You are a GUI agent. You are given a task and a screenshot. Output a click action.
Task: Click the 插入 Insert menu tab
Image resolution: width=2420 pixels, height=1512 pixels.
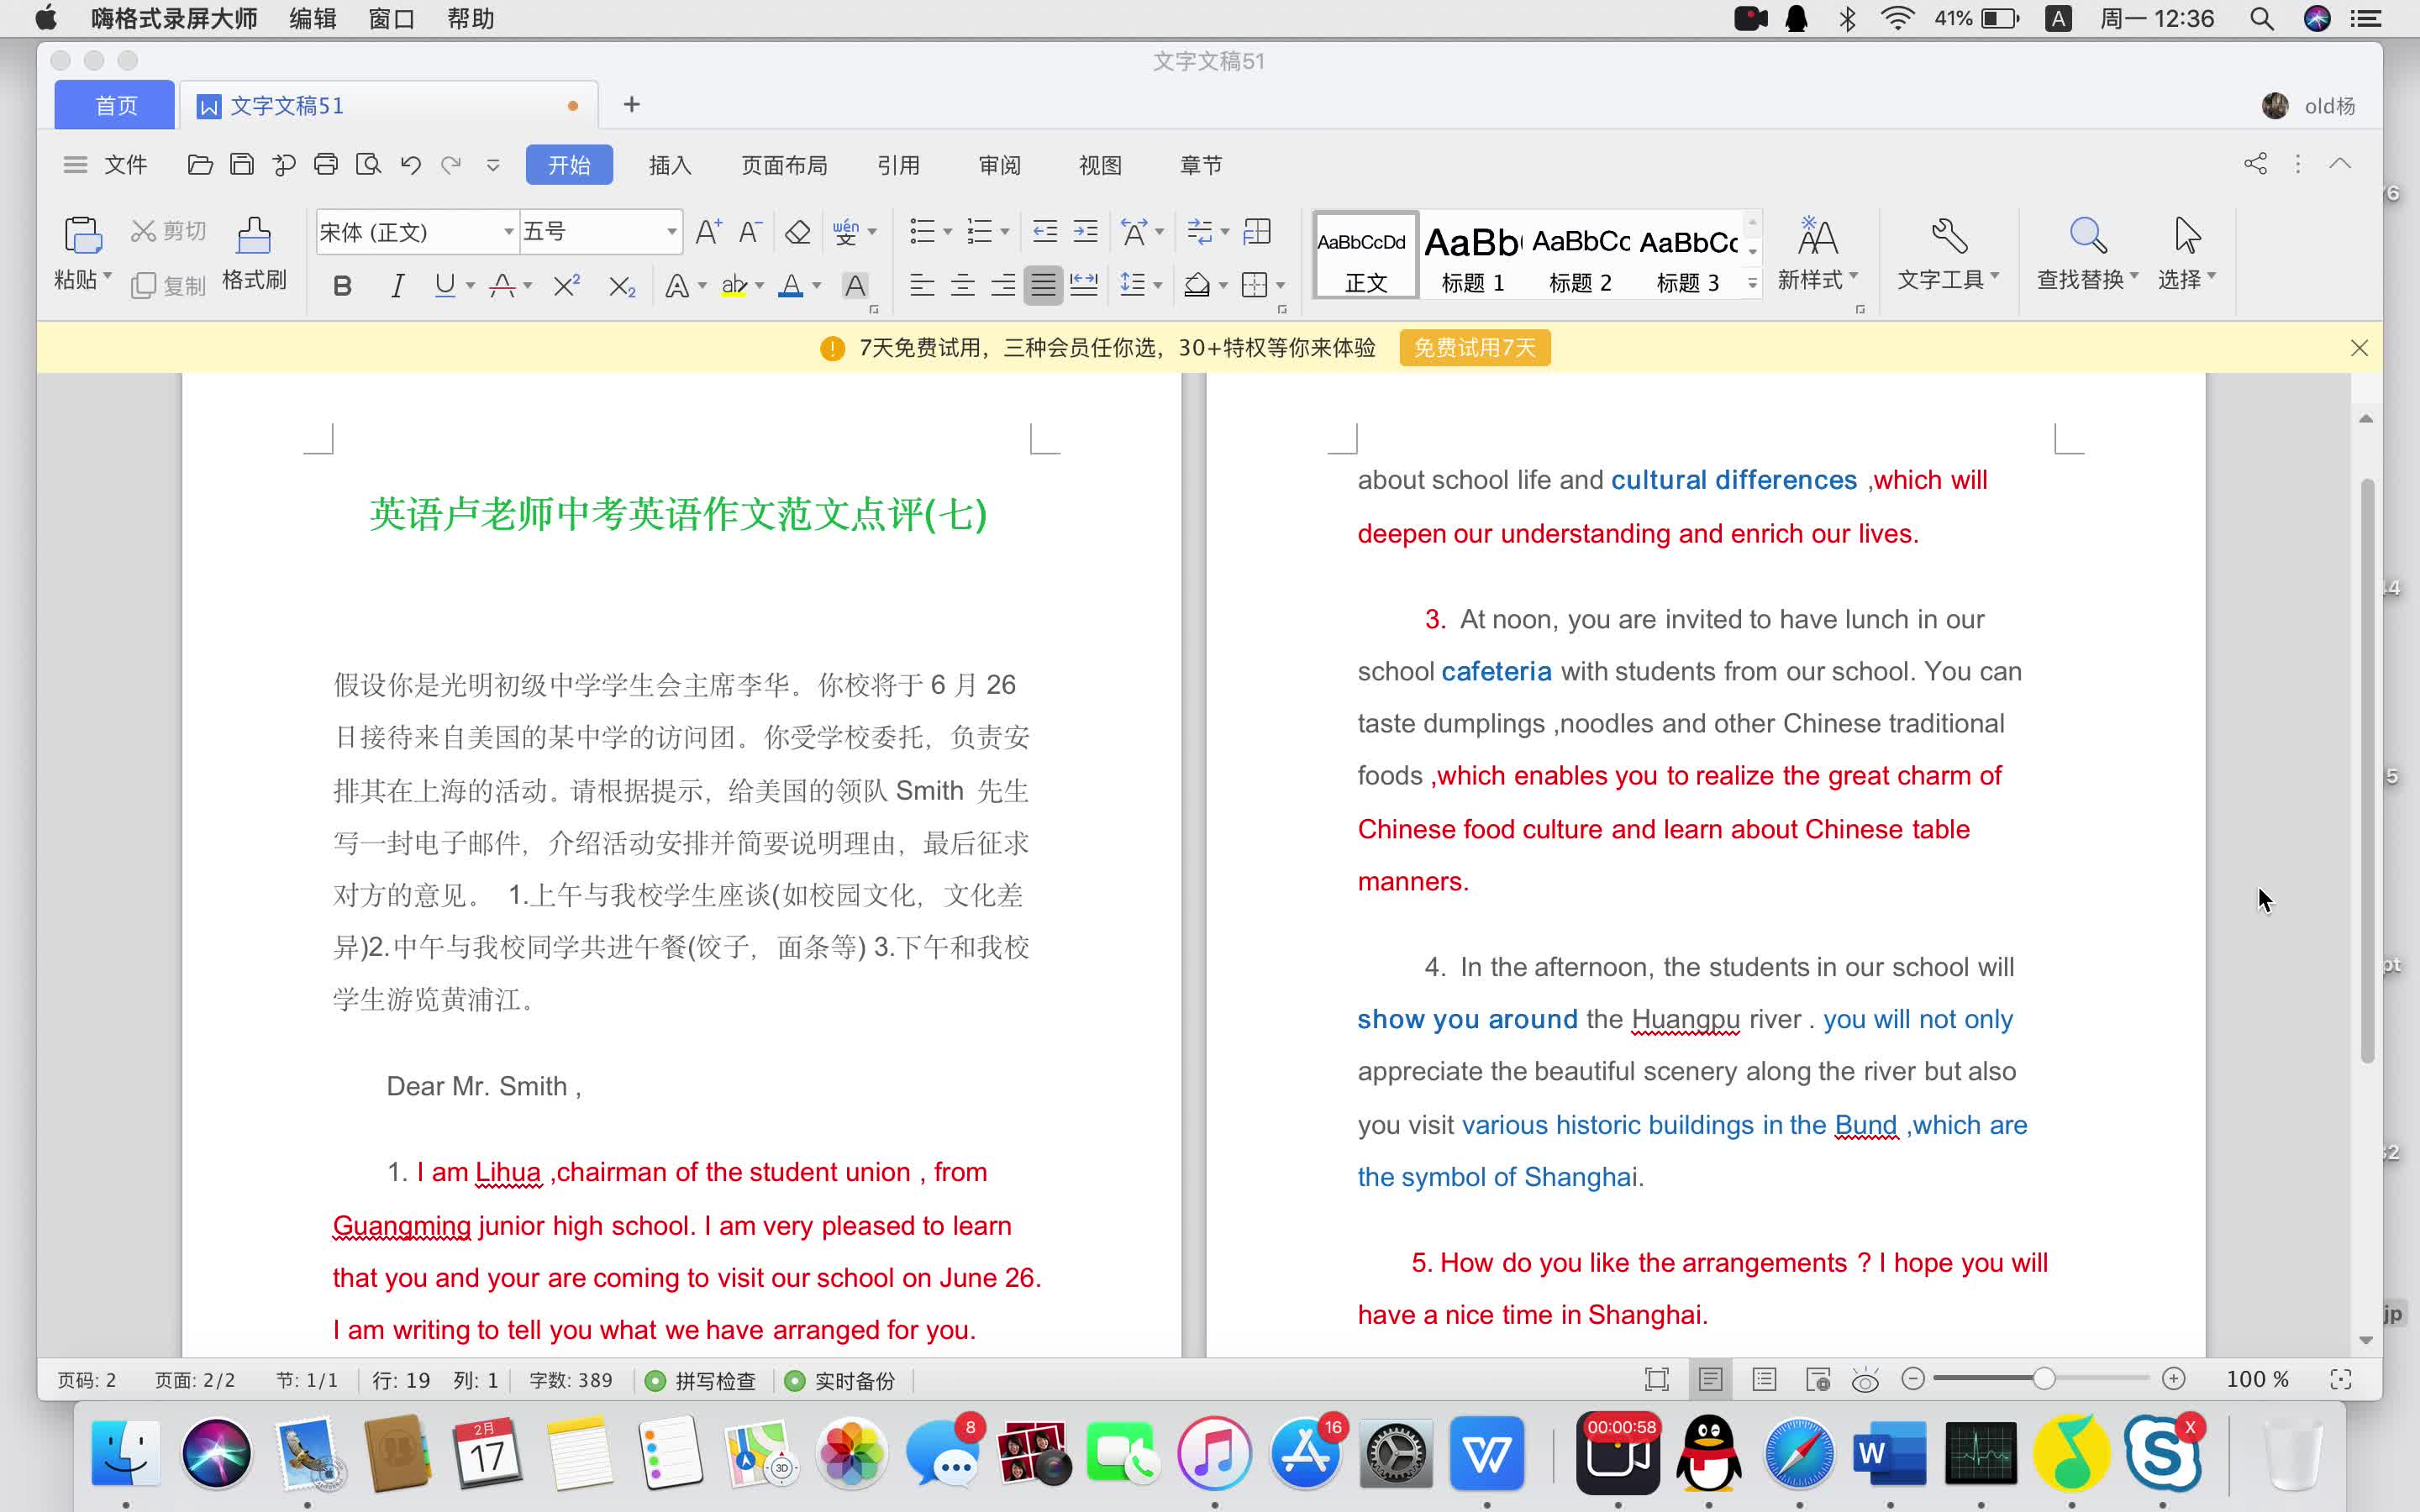click(669, 162)
